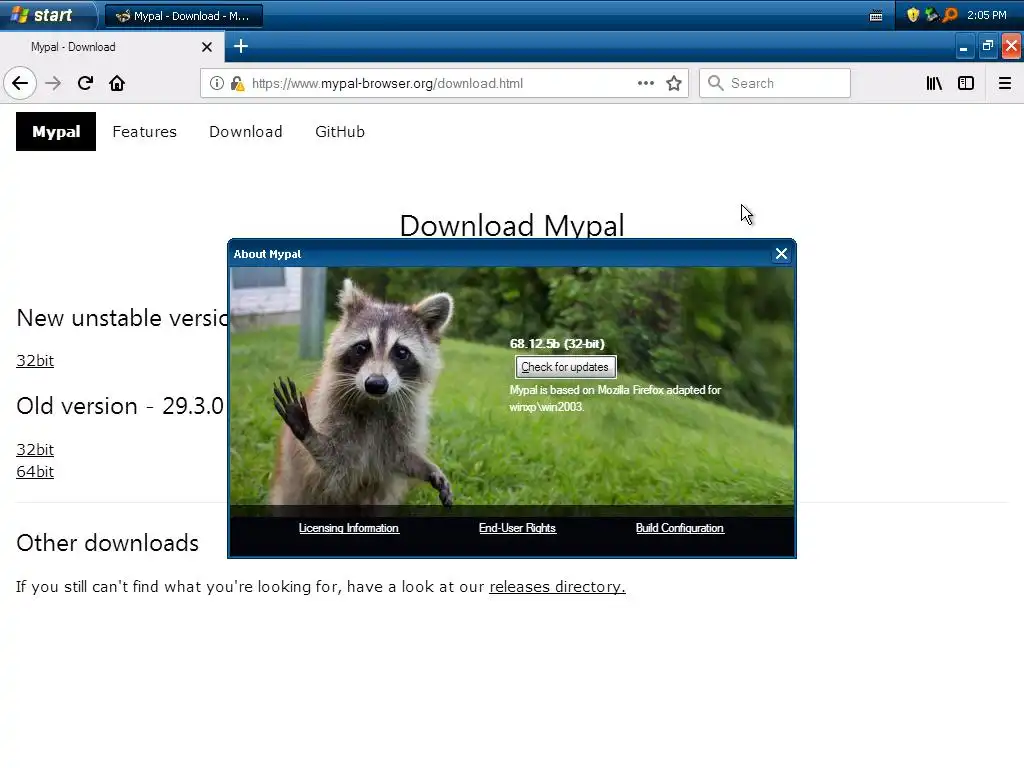Open the Library bookmarks icon
The width and height of the screenshot is (1024, 768).
934,83
